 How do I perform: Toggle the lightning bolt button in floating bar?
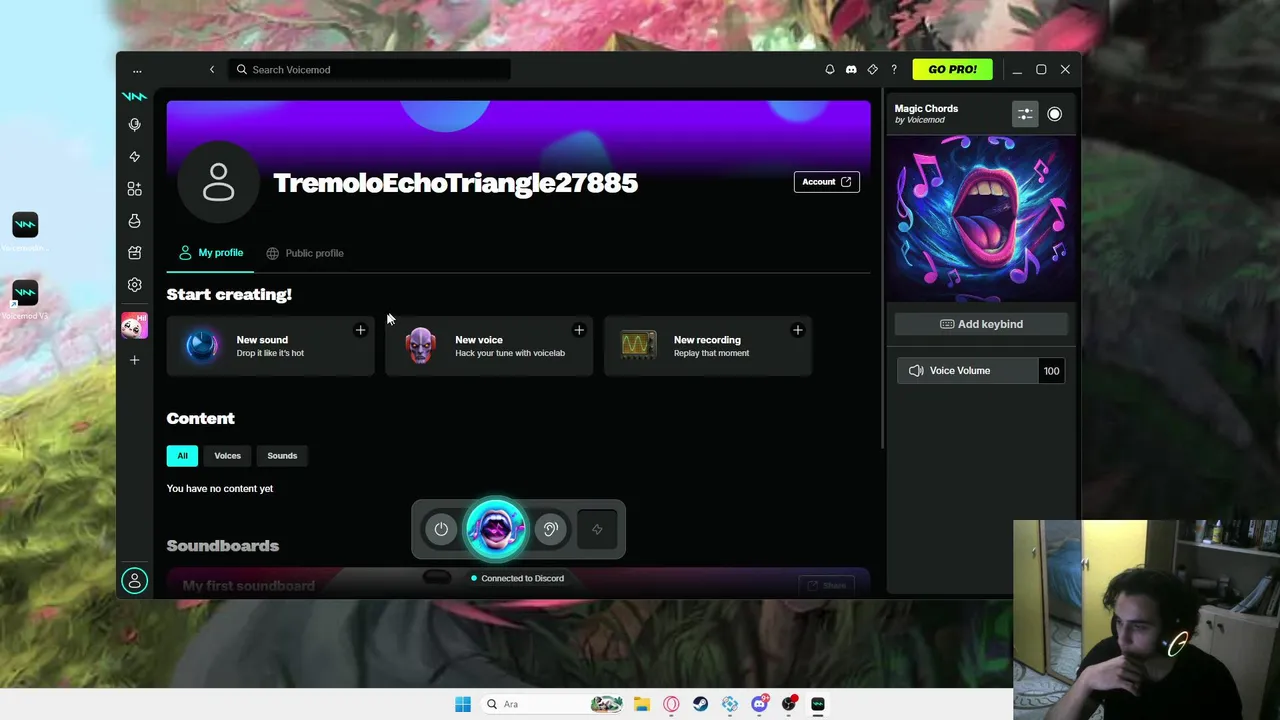point(597,529)
